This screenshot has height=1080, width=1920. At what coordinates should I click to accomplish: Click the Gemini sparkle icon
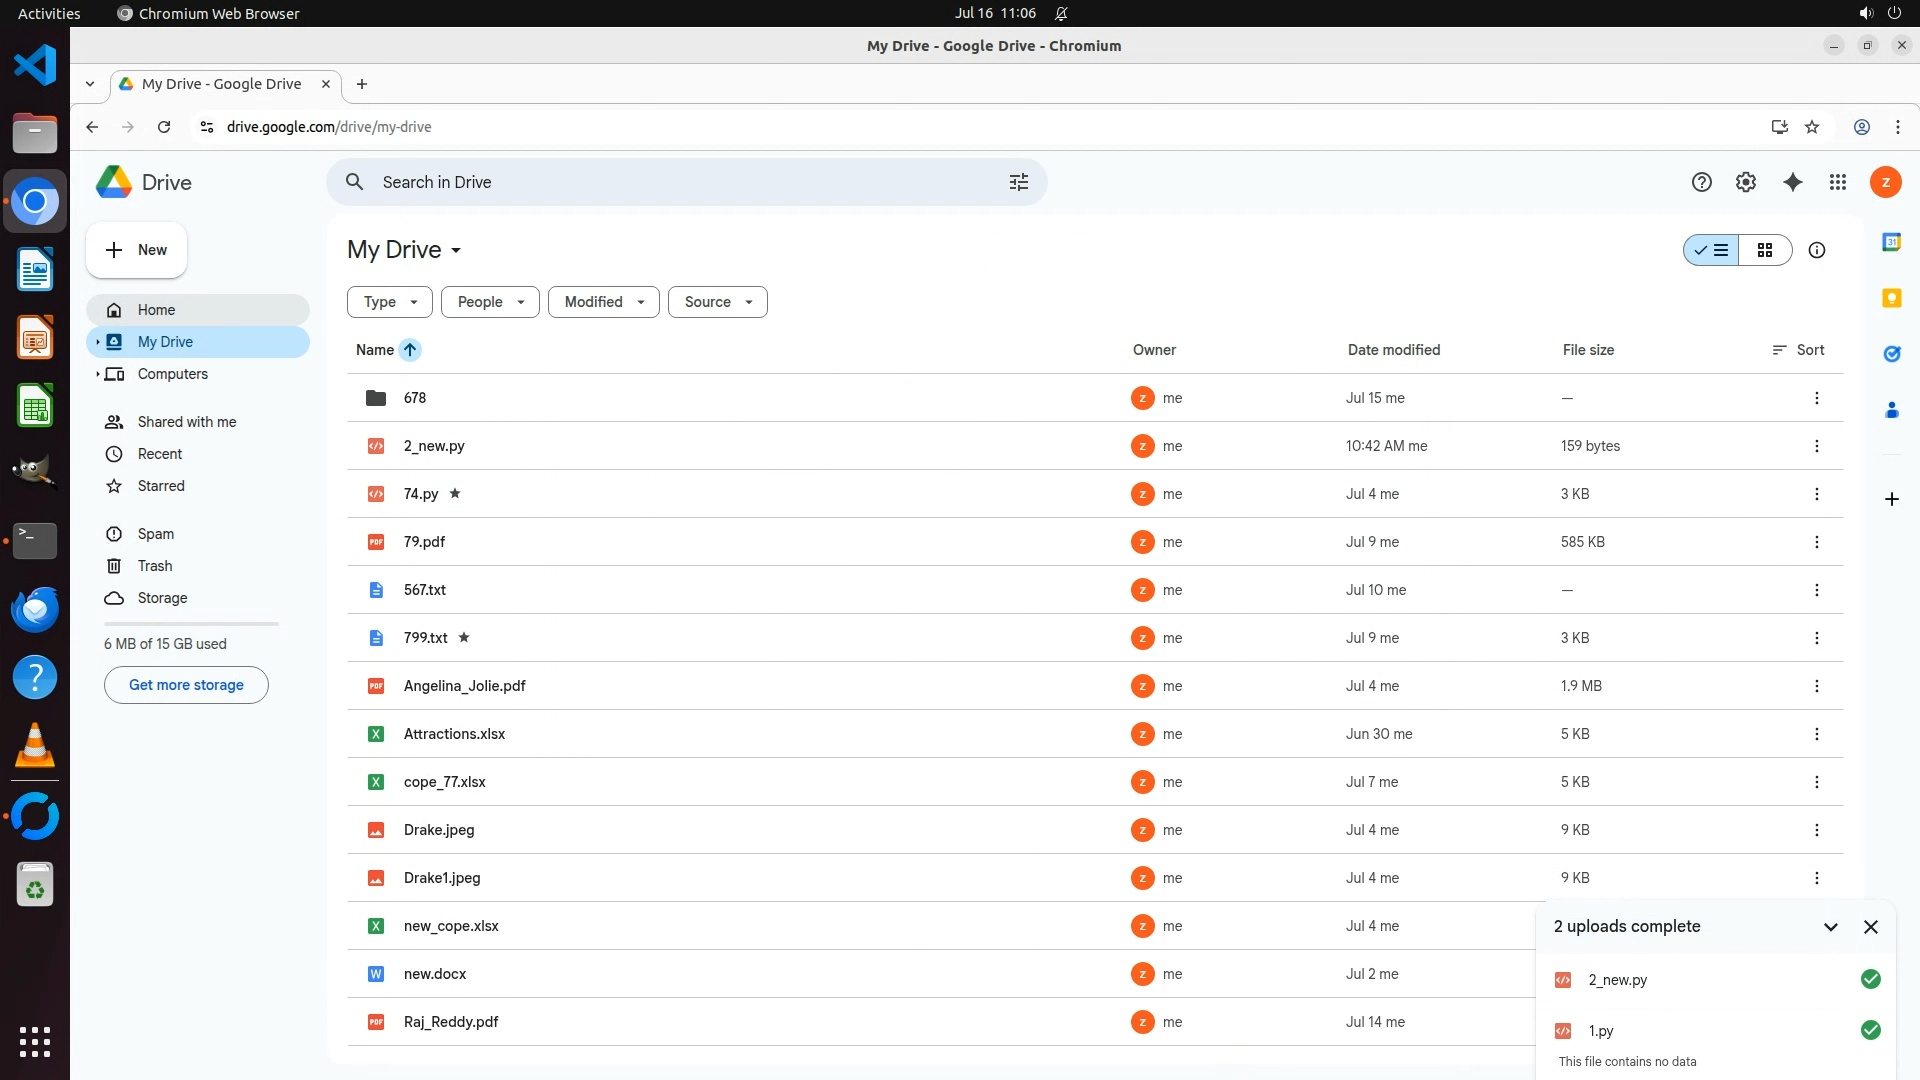coord(1792,182)
